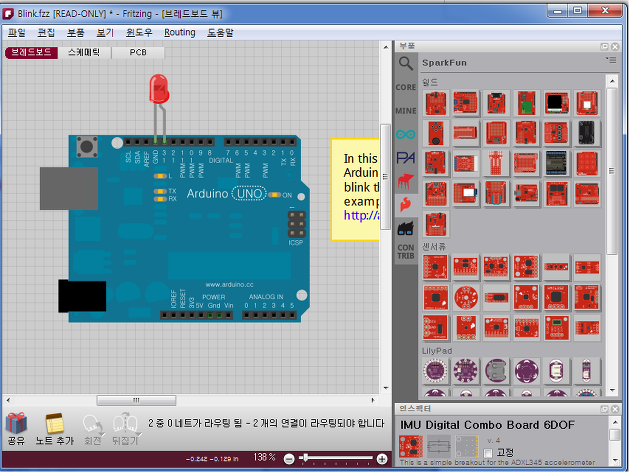This screenshot has width=630, height=473.
Task: Click the Arduino board reset button
Action: [x=87, y=147]
